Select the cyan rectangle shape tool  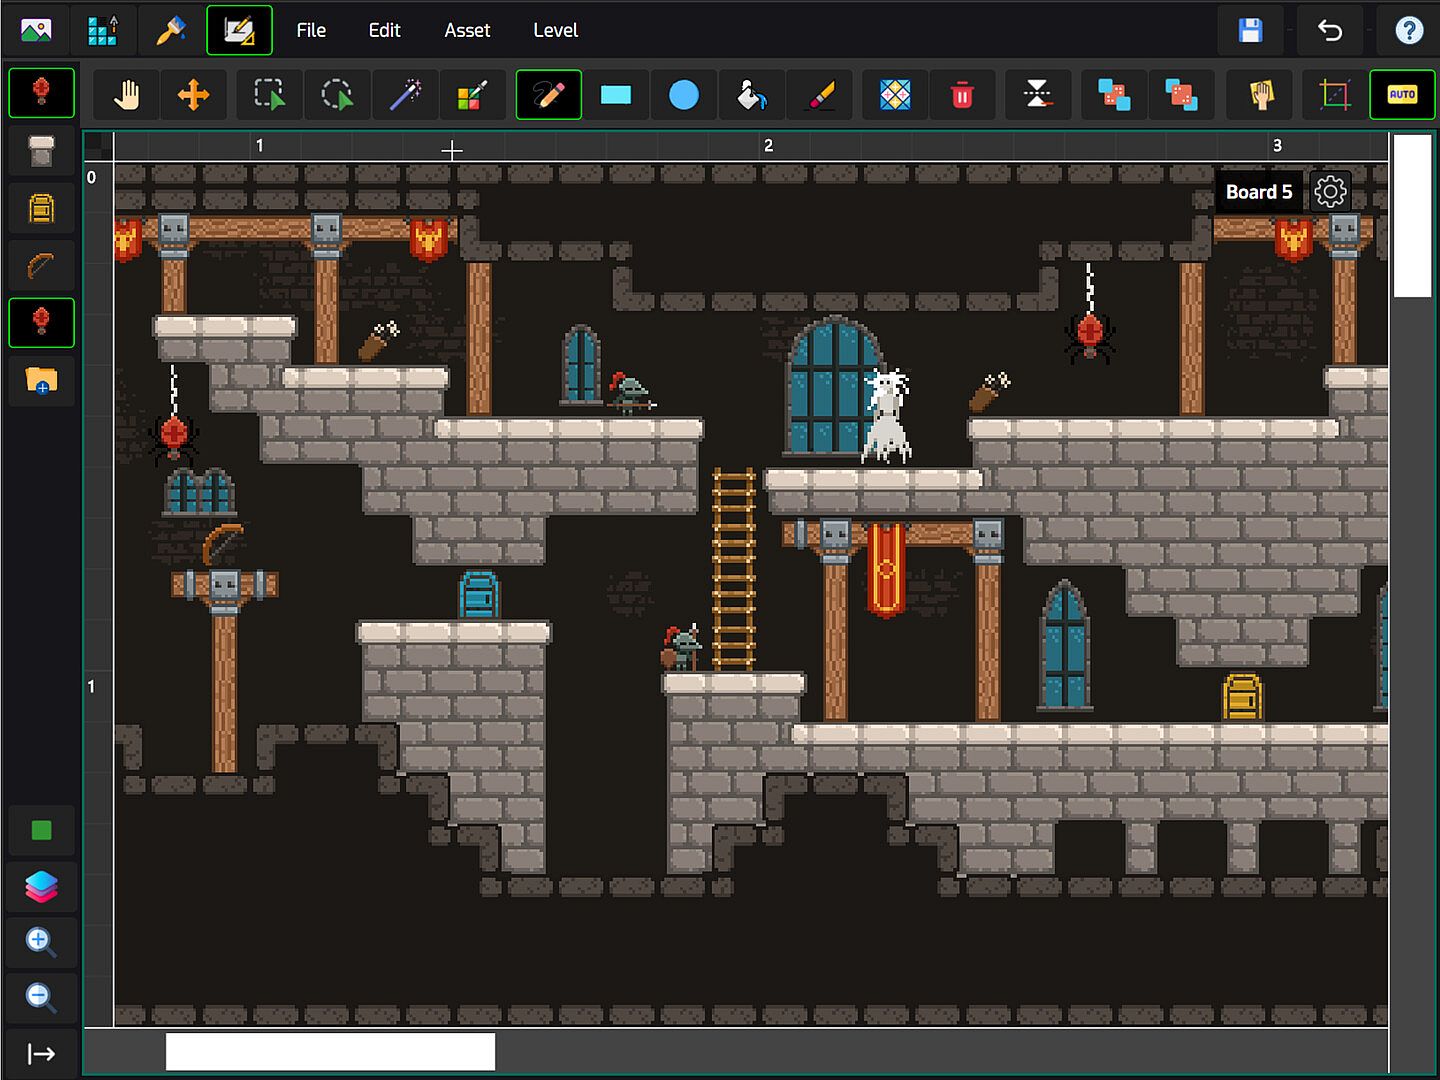point(616,95)
